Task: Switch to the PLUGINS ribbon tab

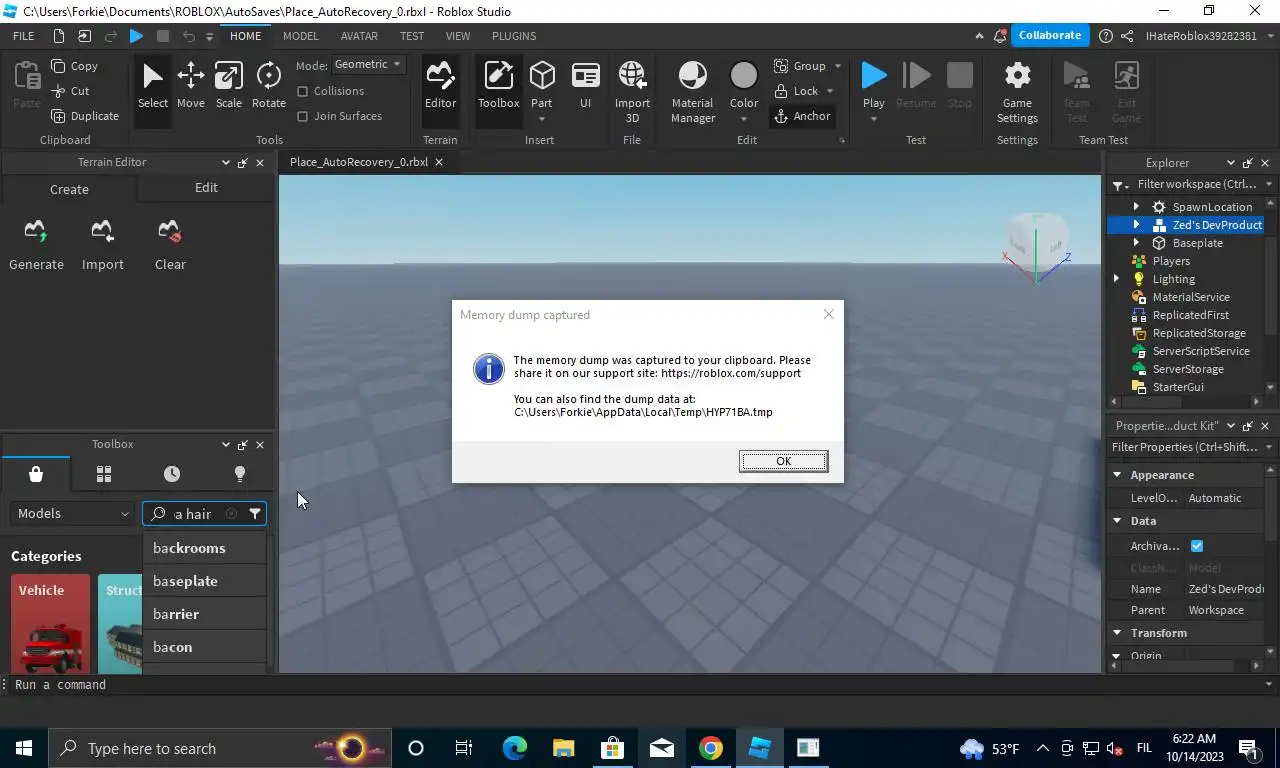Action: click(x=514, y=36)
